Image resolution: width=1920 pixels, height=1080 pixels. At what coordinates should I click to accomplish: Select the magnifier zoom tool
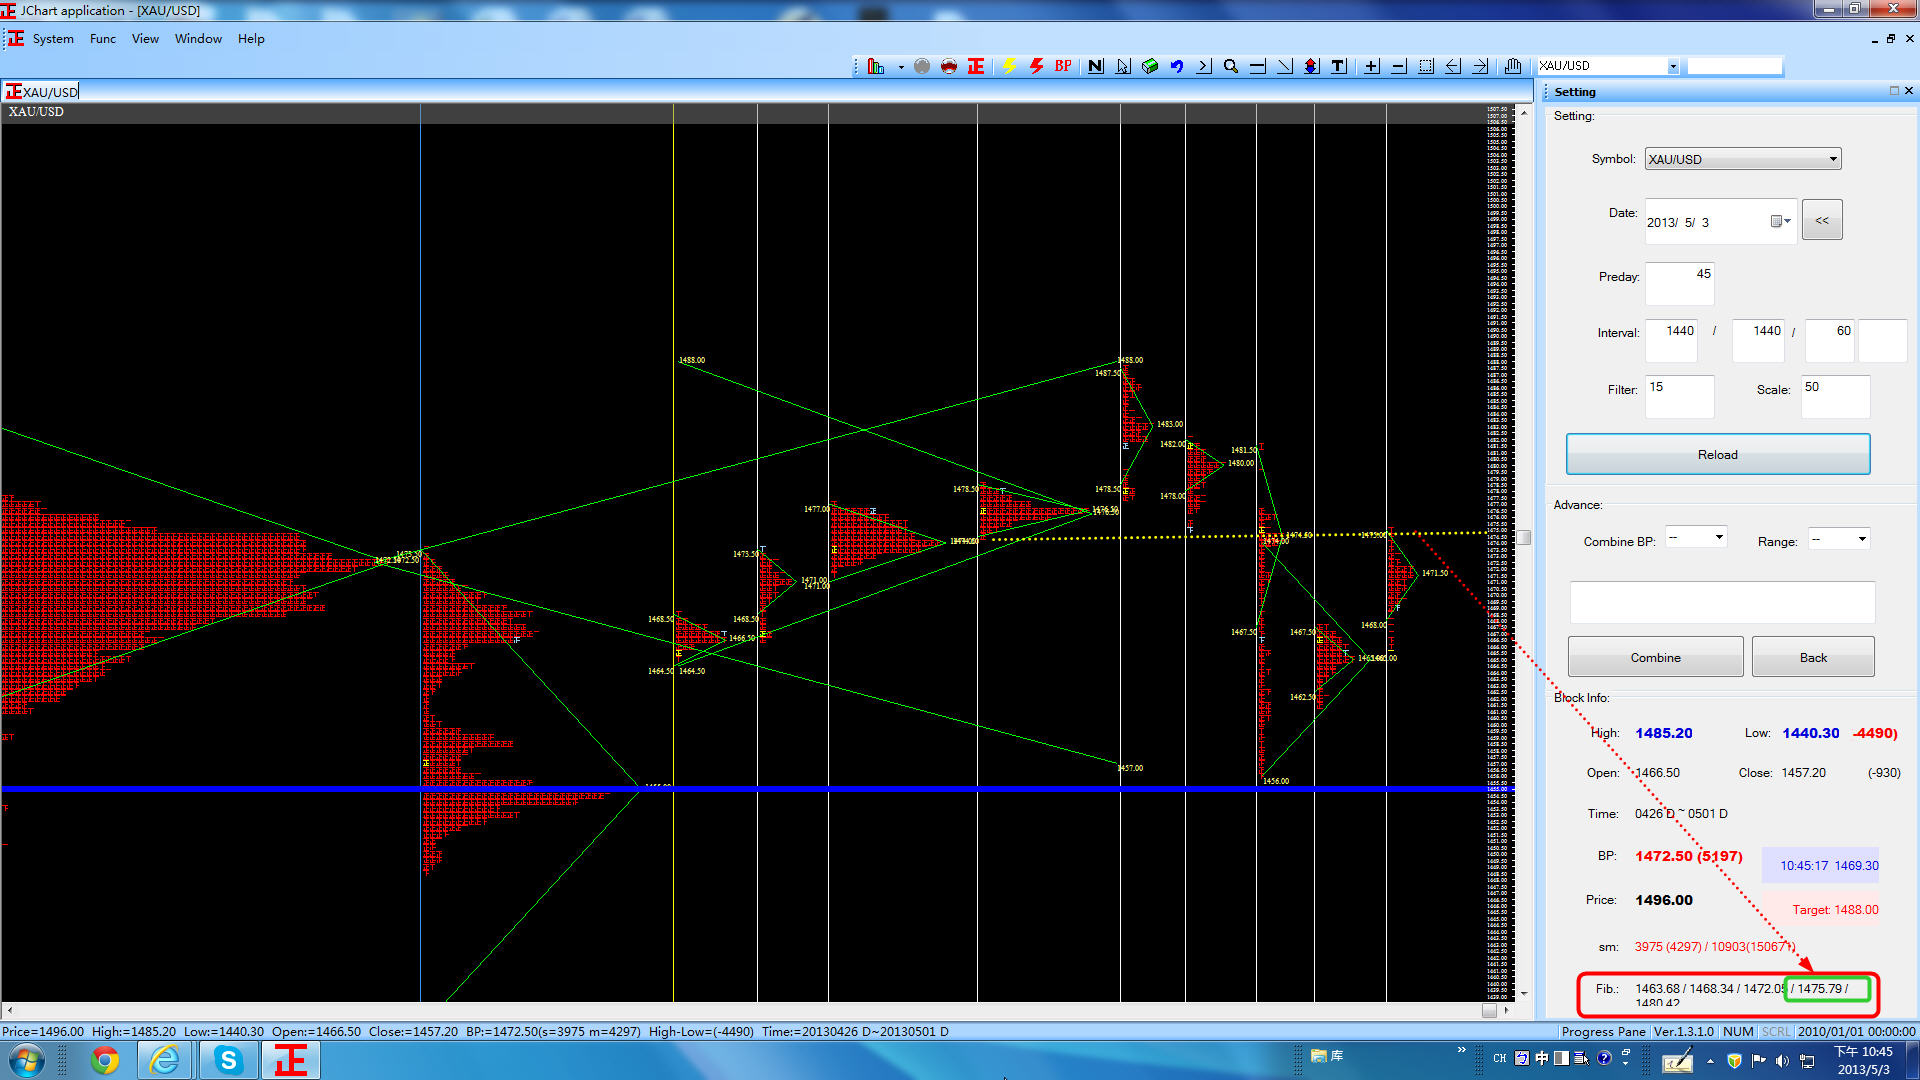(x=1231, y=66)
